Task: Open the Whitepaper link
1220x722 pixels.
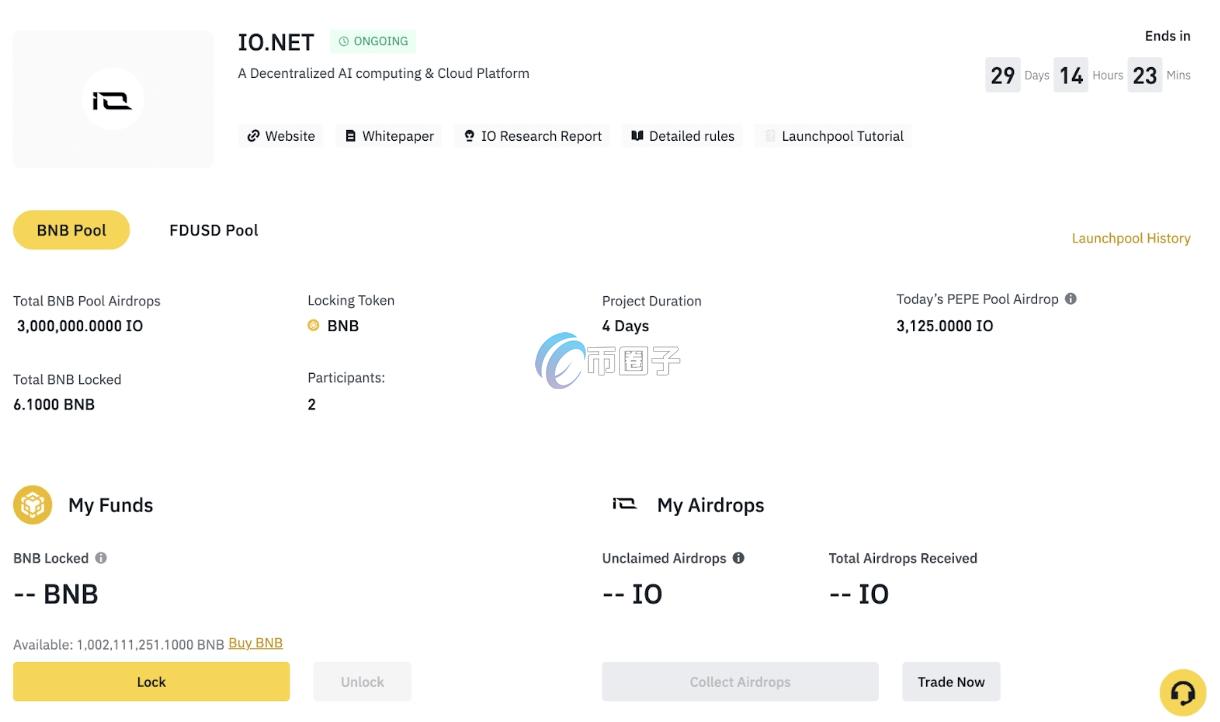Action: tap(389, 136)
